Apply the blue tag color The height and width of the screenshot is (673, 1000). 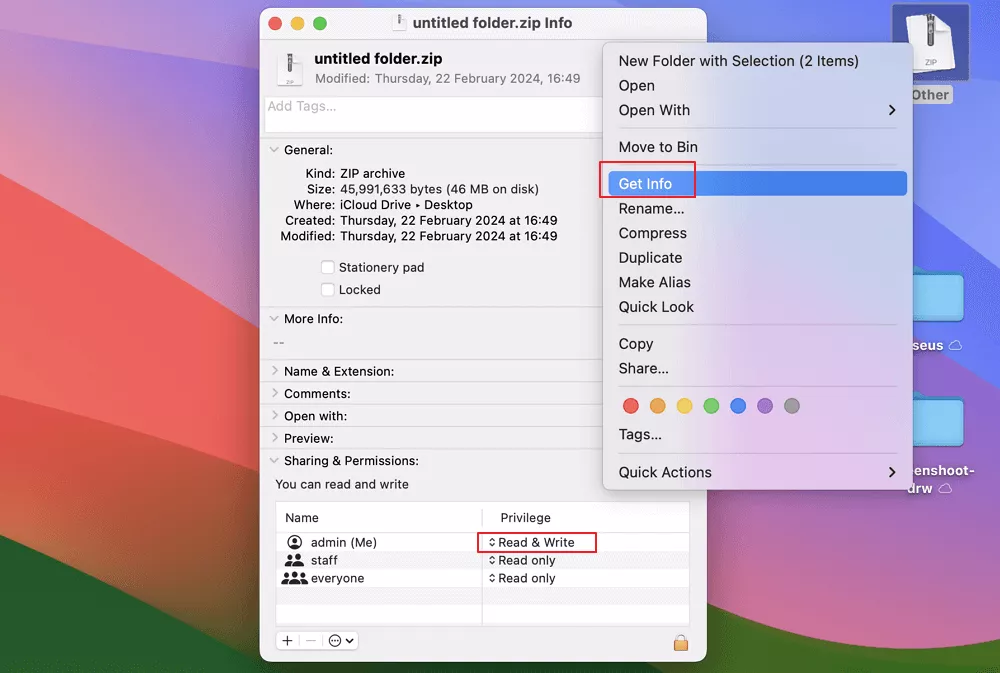pos(738,406)
